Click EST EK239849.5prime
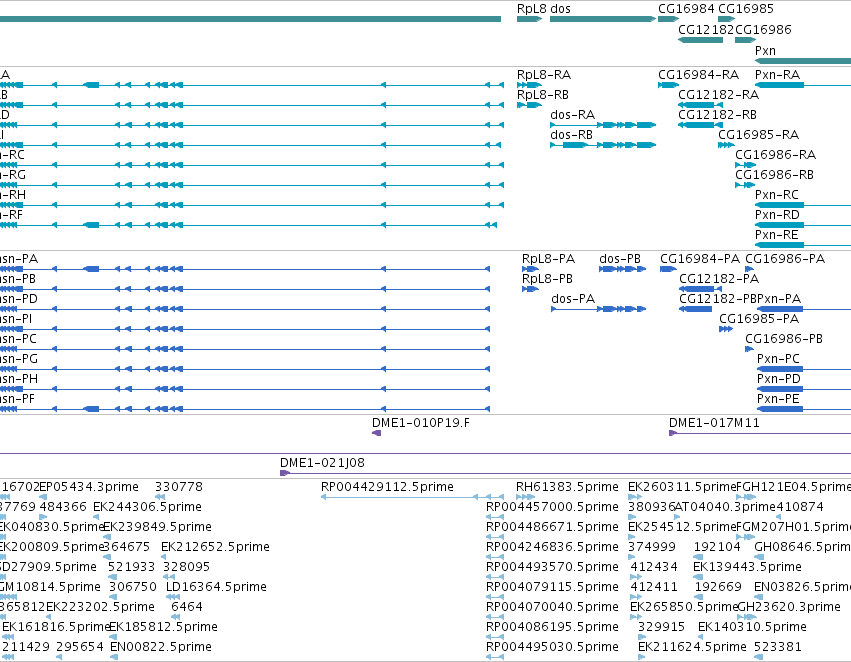Screen dimensions: 851x662 (157, 527)
